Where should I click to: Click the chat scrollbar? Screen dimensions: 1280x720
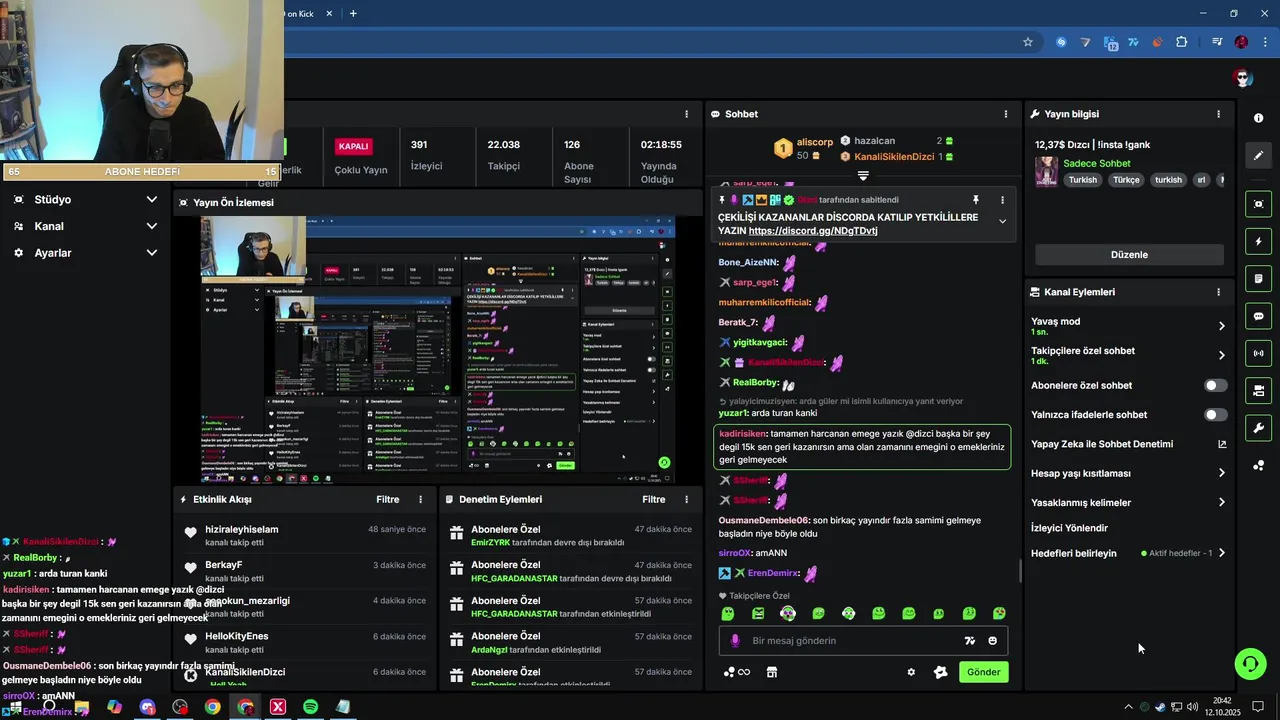(x=1020, y=571)
